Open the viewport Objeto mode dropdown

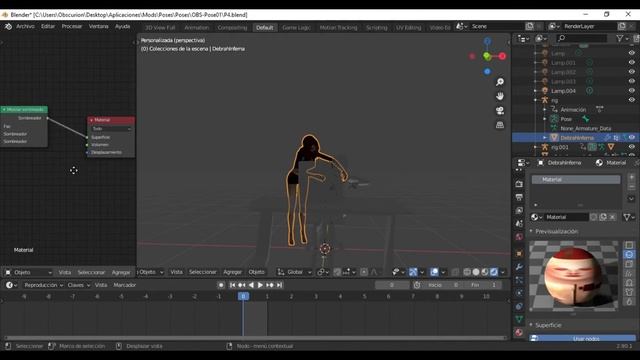tap(151, 272)
